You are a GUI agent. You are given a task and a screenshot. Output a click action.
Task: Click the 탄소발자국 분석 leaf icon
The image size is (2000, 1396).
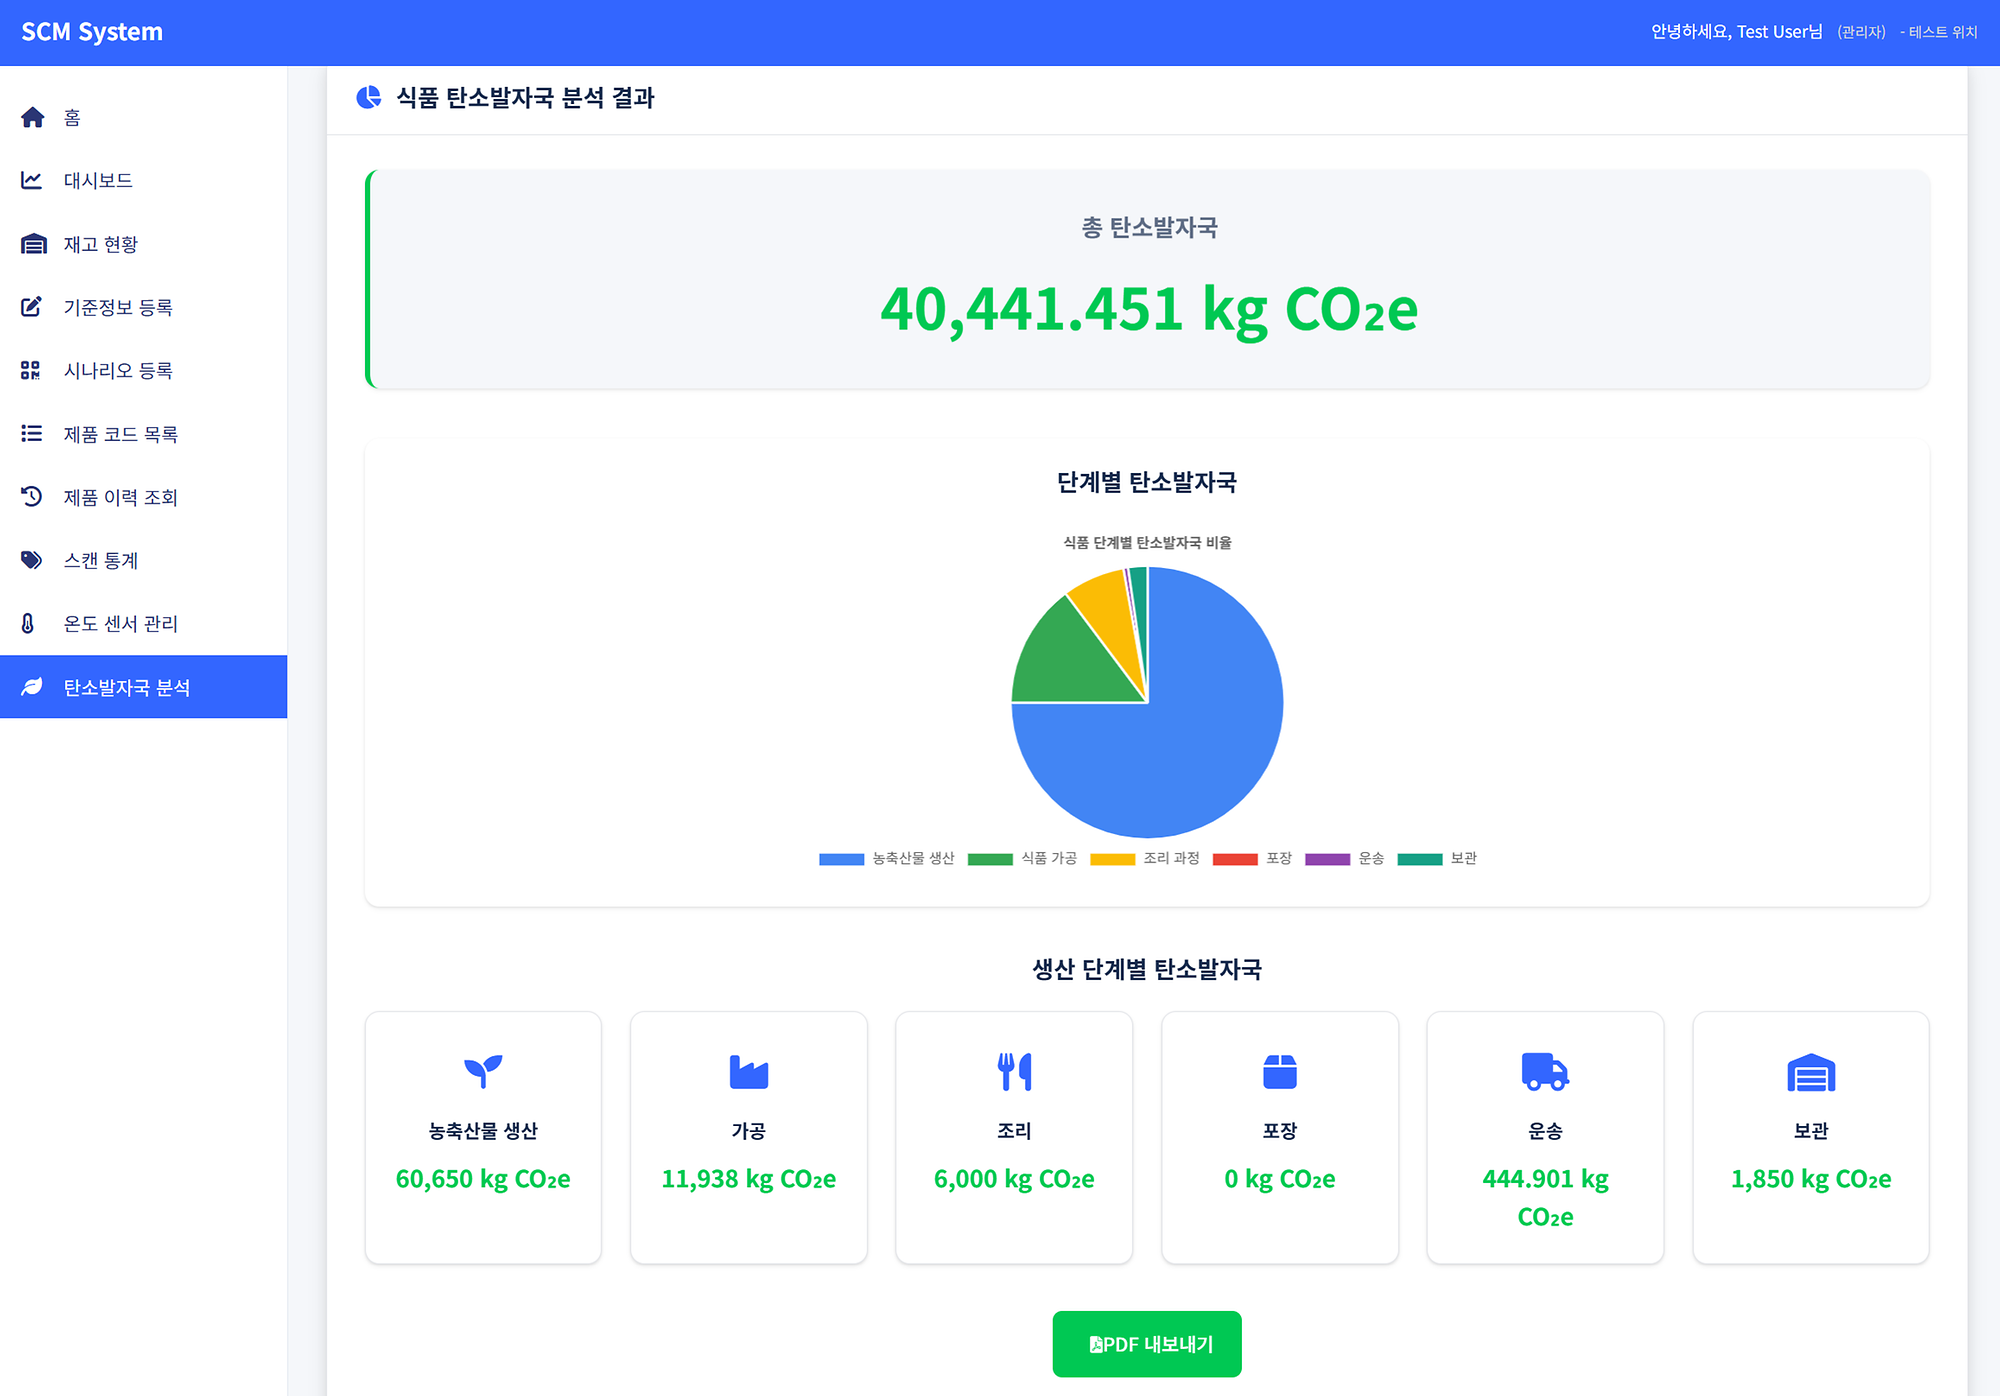tap(33, 687)
